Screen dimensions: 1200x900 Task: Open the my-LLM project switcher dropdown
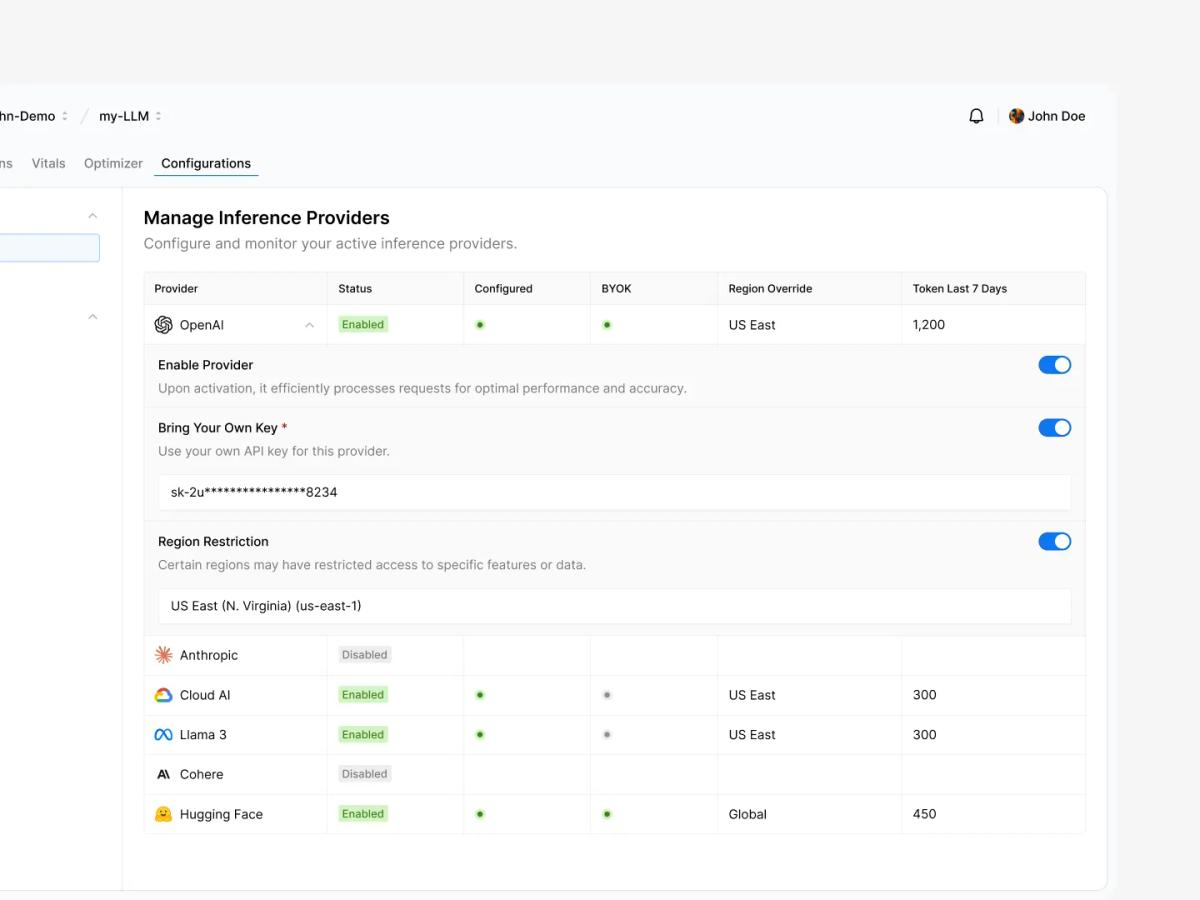click(x=130, y=116)
